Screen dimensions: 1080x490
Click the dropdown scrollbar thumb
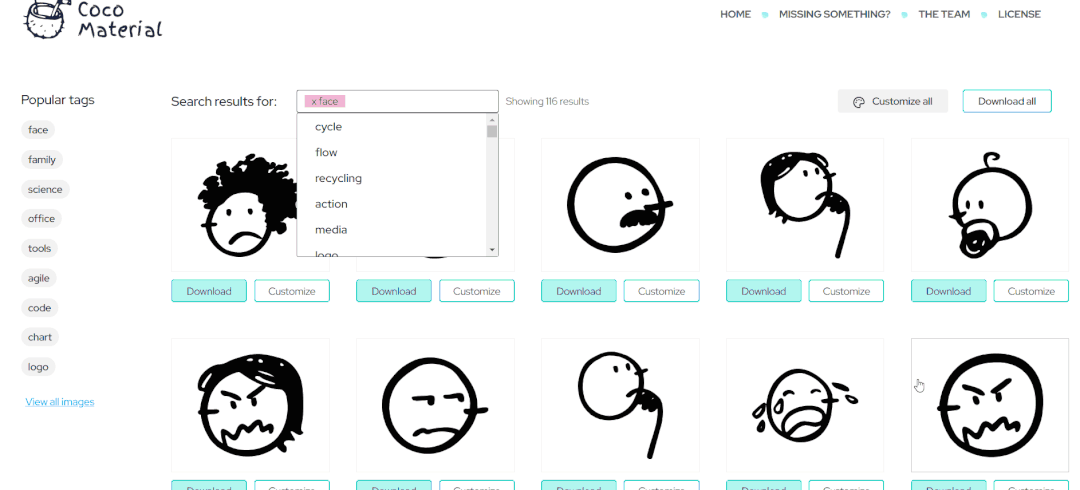[492, 132]
